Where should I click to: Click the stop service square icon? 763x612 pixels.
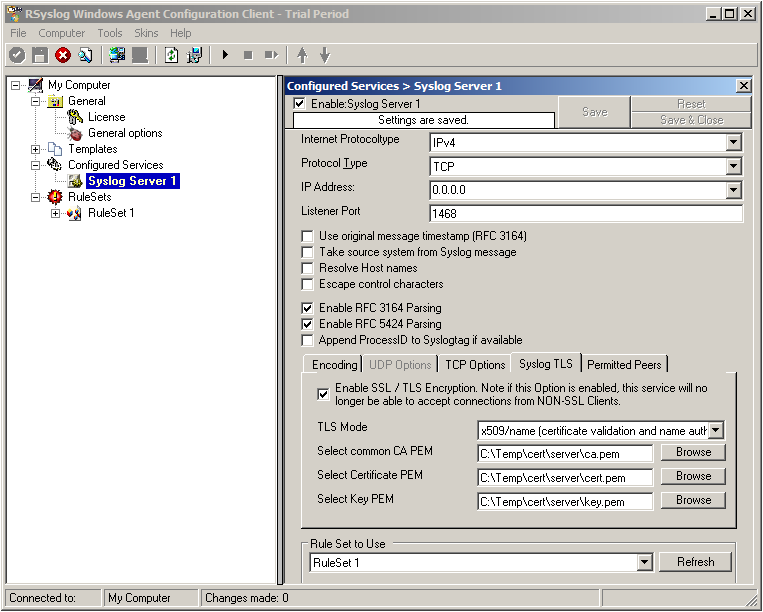tap(248, 55)
